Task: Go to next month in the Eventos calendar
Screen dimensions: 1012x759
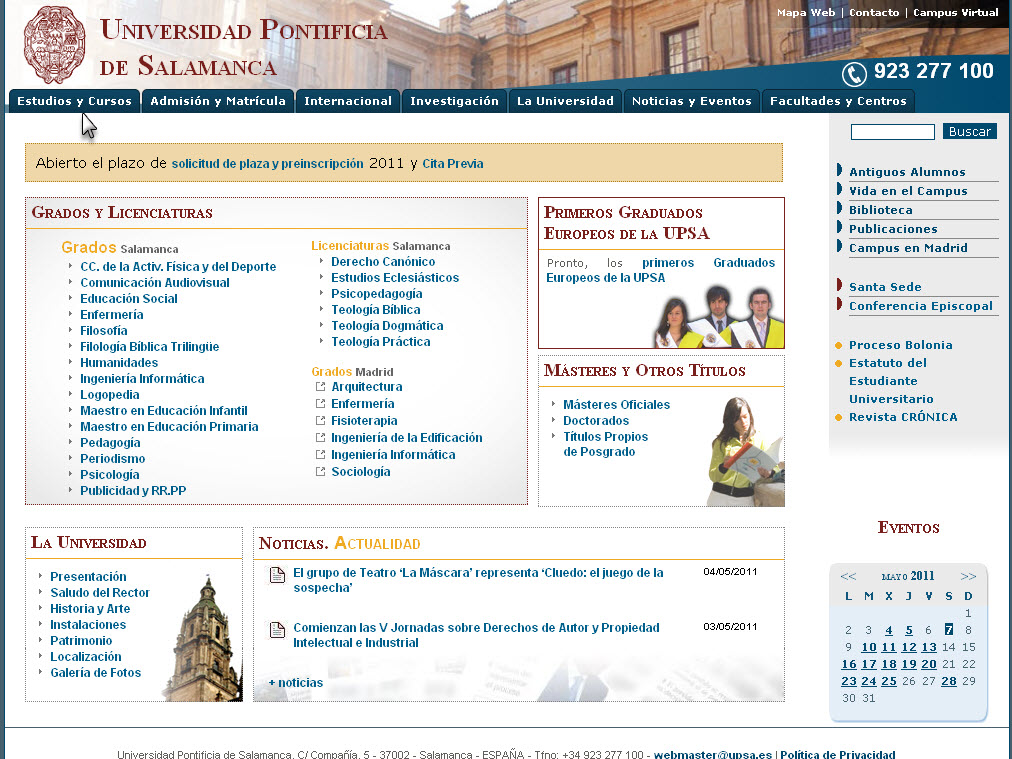Action: tap(968, 576)
